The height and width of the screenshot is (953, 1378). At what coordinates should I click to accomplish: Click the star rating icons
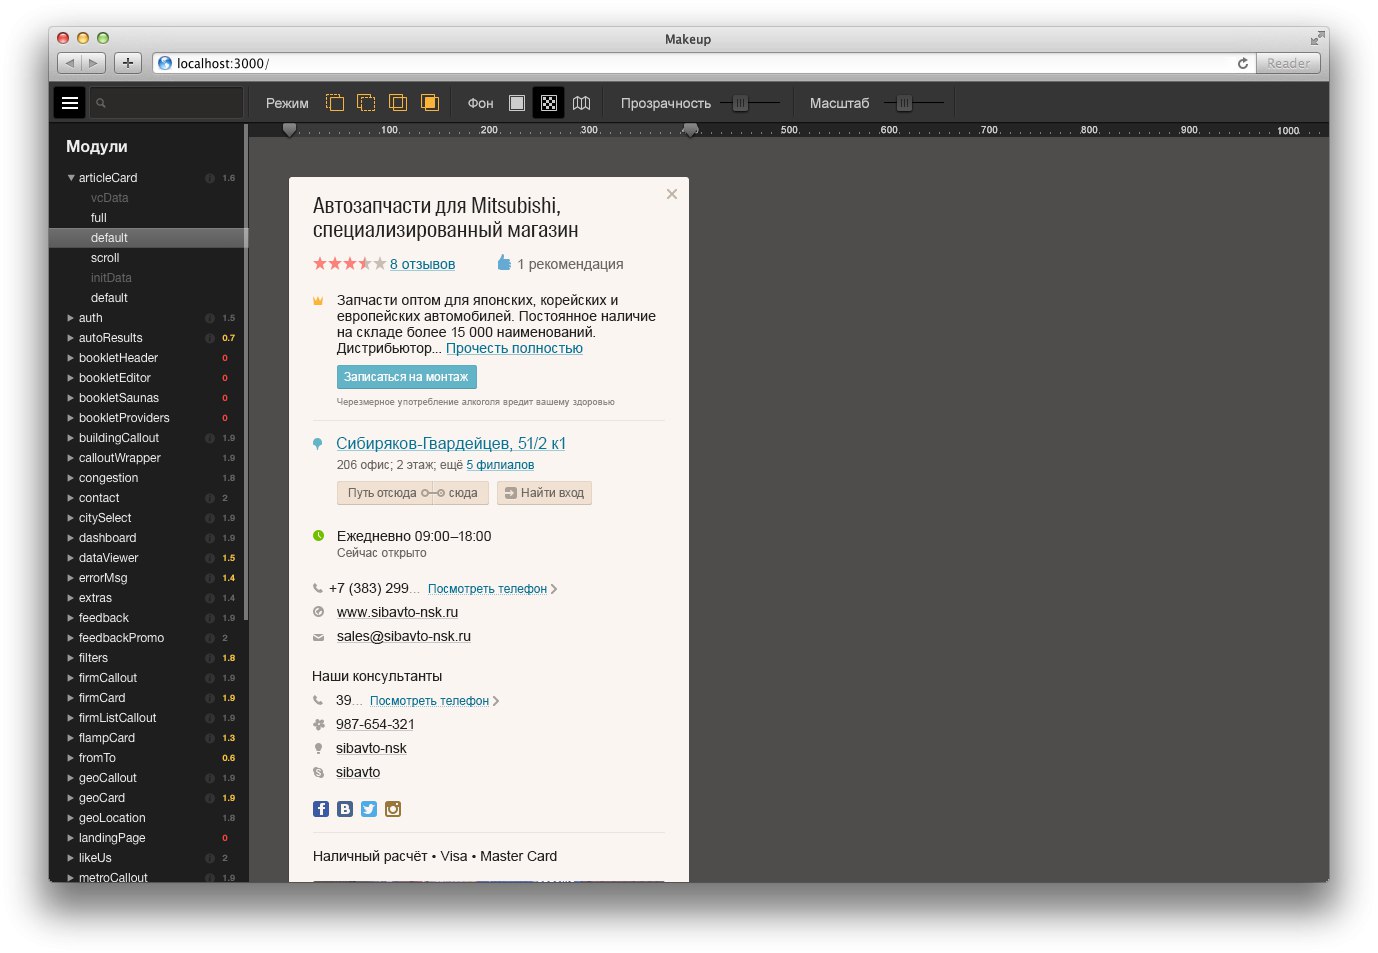point(349,264)
